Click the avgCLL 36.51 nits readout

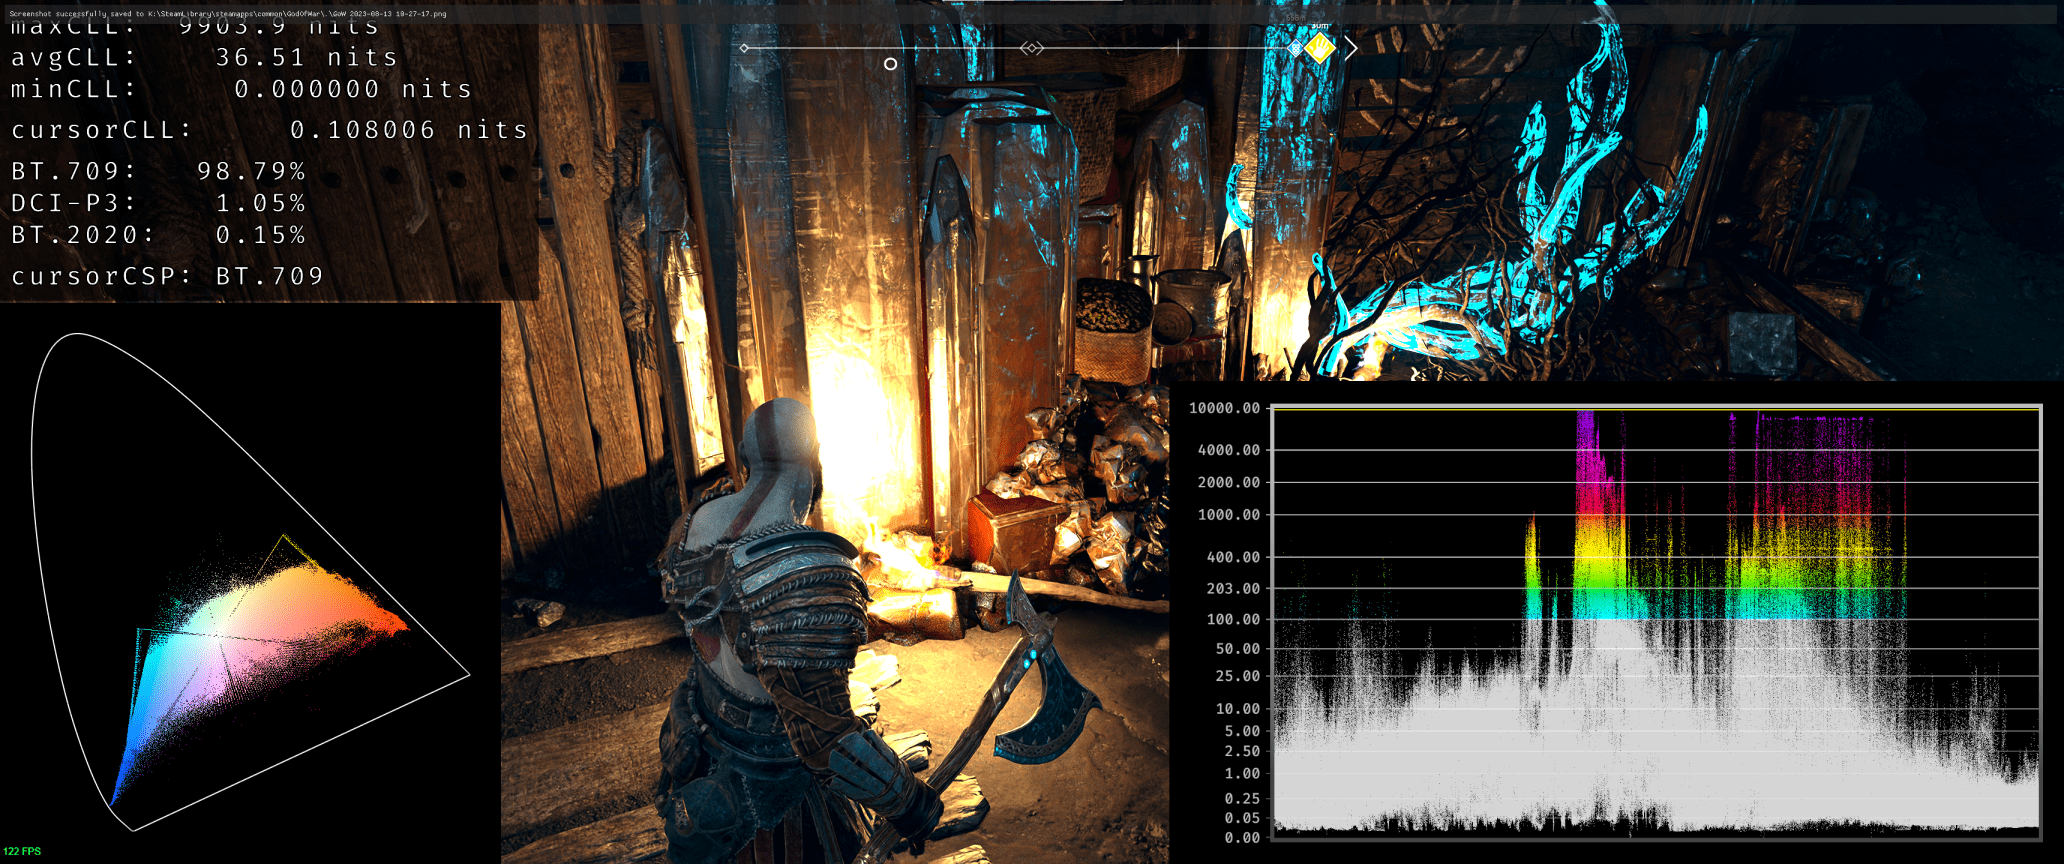pyautogui.click(x=205, y=58)
